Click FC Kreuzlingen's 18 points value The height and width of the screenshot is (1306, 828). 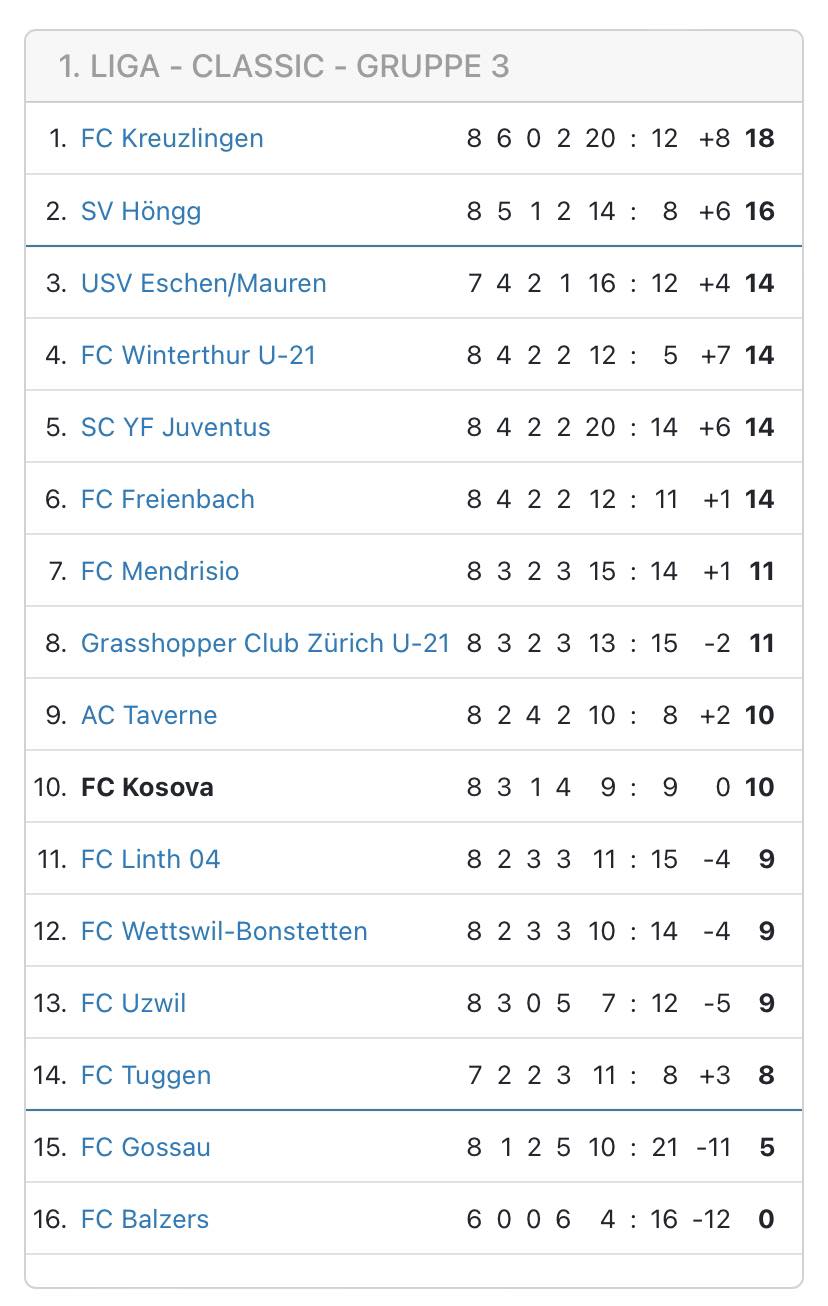[760, 138]
